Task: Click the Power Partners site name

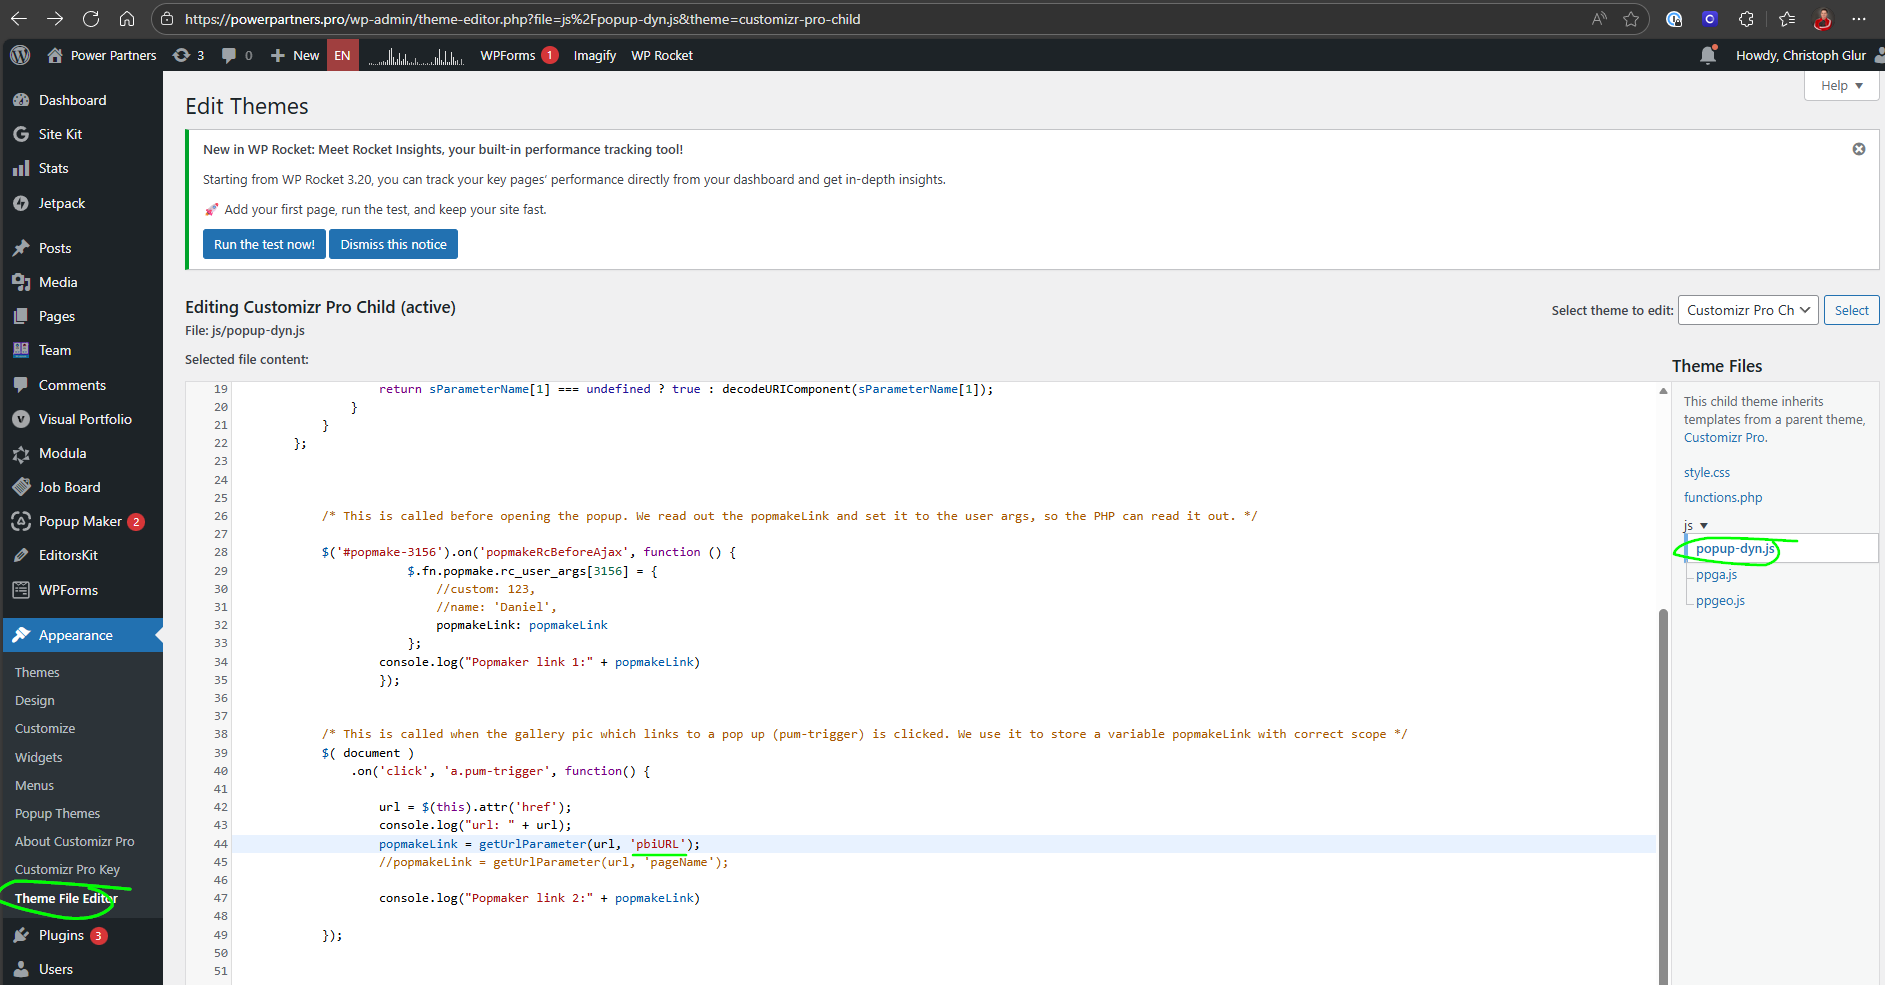Action: (101, 55)
